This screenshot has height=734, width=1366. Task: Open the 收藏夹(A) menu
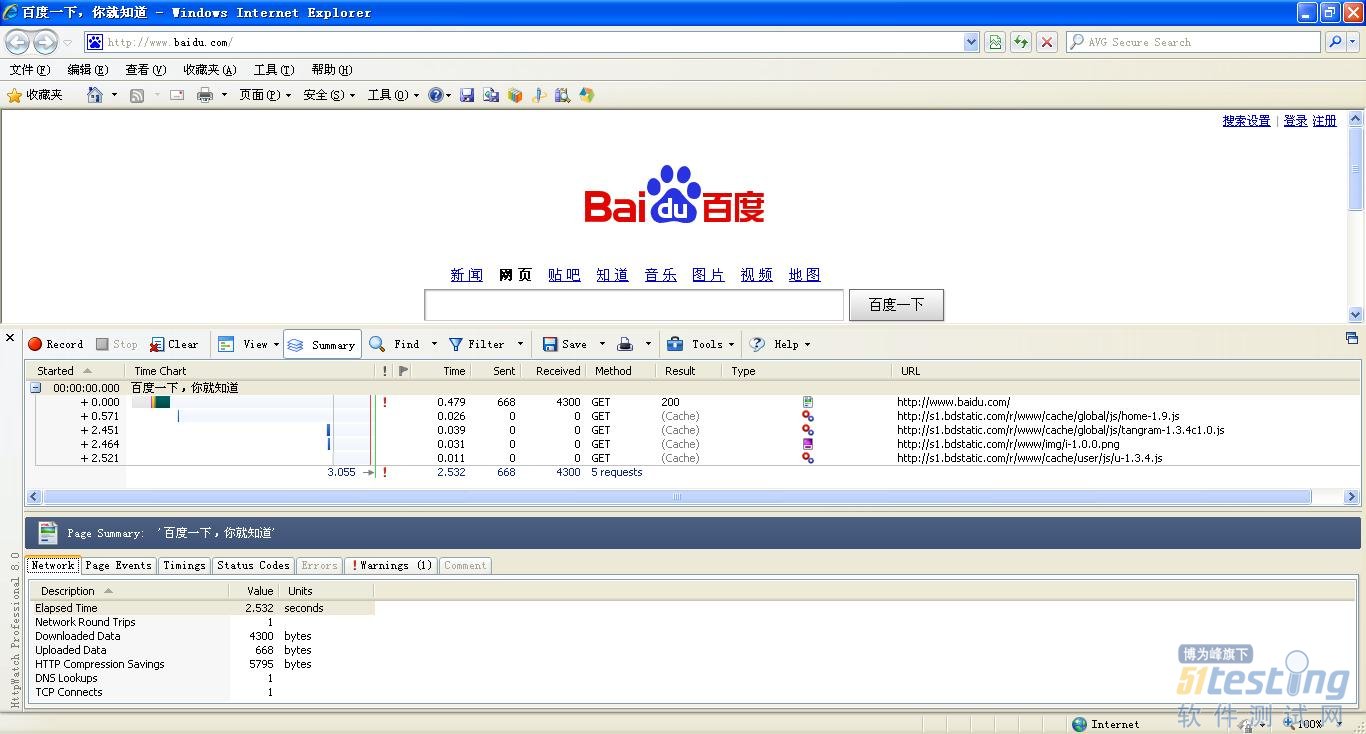click(x=210, y=70)
